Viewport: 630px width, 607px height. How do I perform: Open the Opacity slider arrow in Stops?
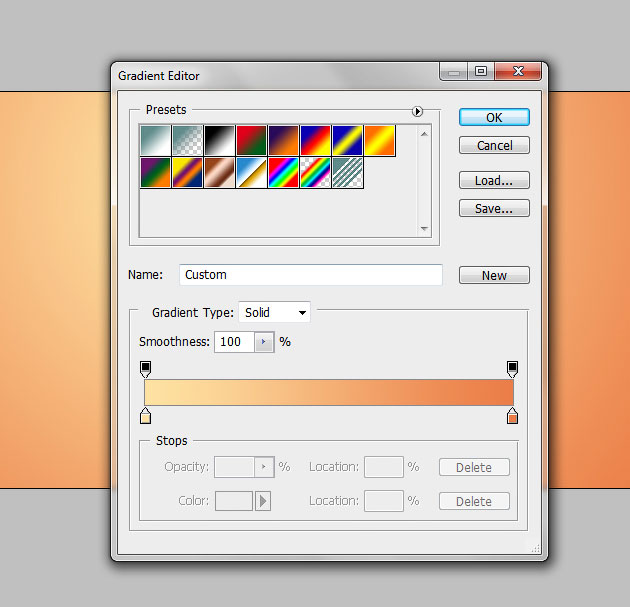(x=264, y=467)
